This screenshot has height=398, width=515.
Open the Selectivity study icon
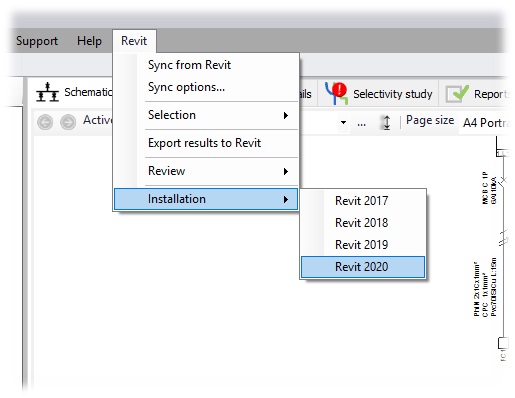(336, 93)
